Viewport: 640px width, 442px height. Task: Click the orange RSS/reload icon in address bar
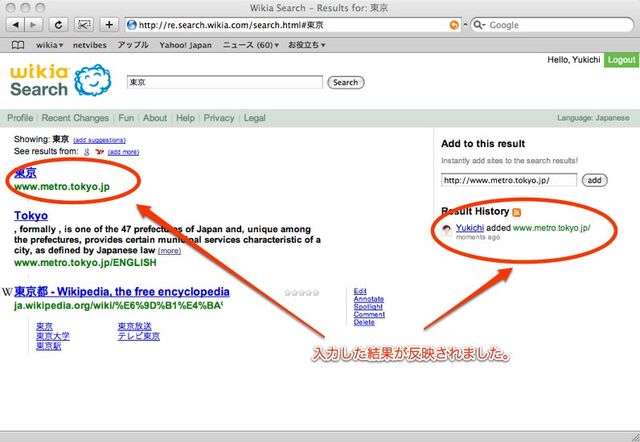[453, 25]
